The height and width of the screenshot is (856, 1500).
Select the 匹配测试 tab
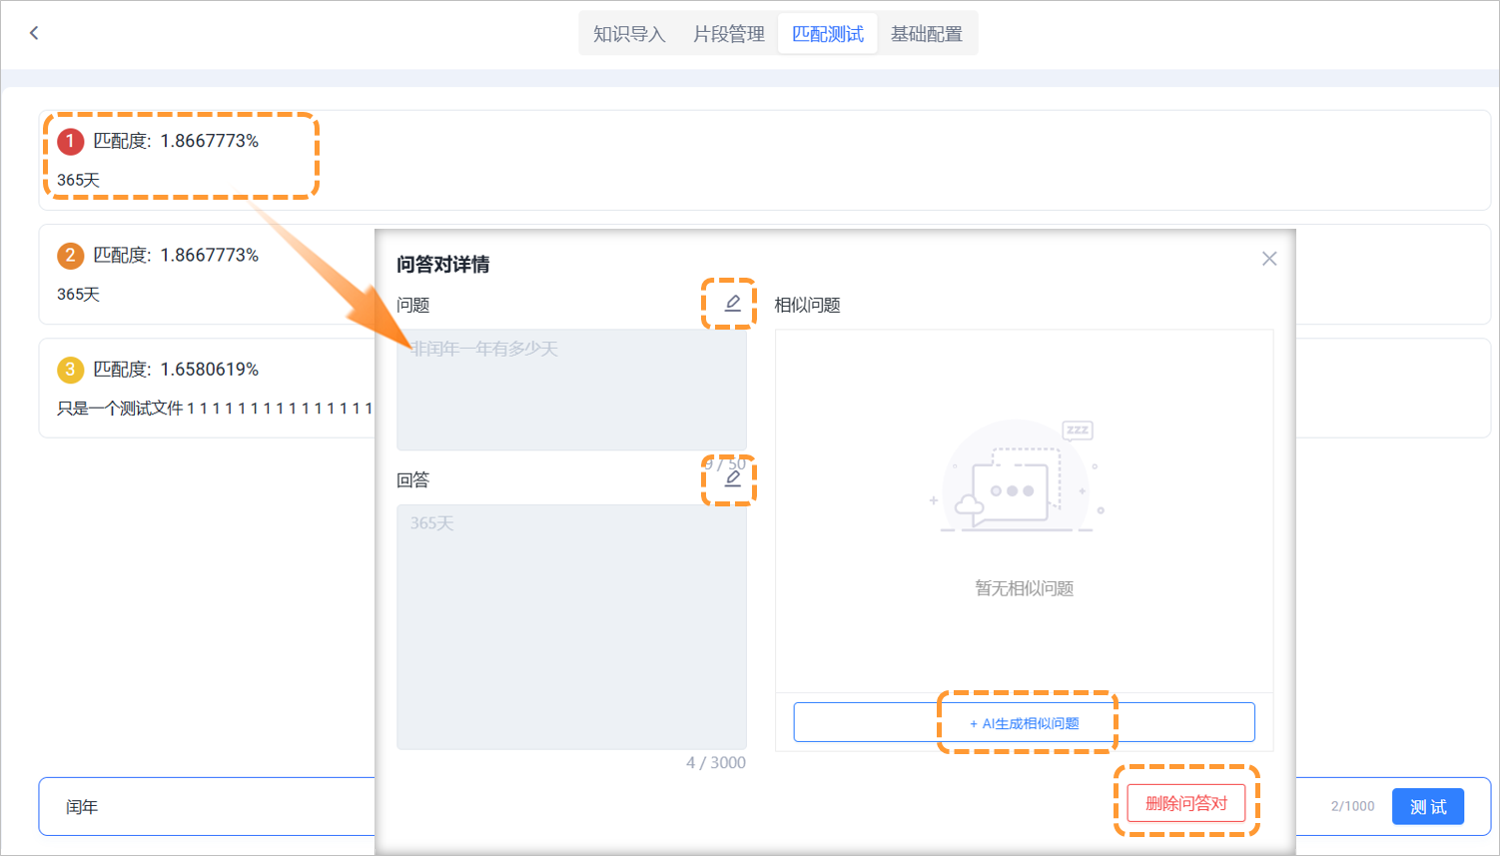tap(827, 34)
